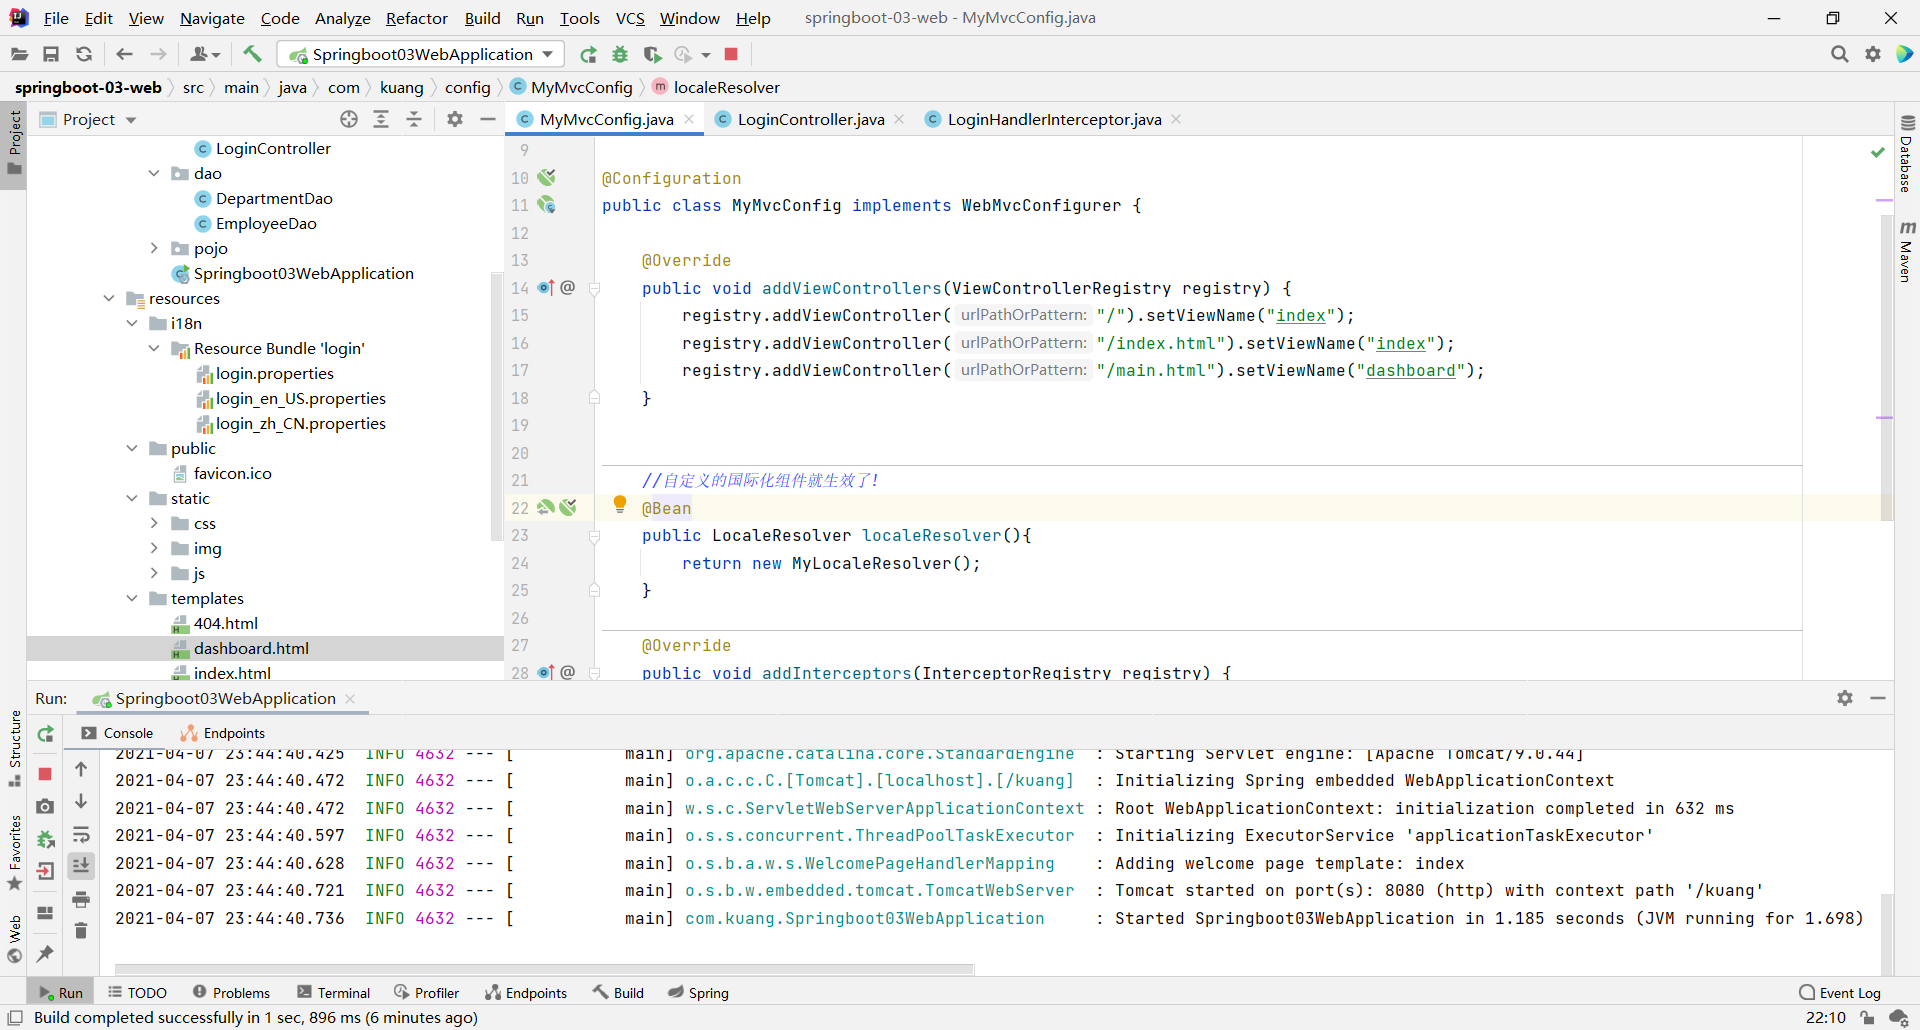Click the Open folder toolbar icon
Screen dimensions: 1920x1030
coord(19,54)
